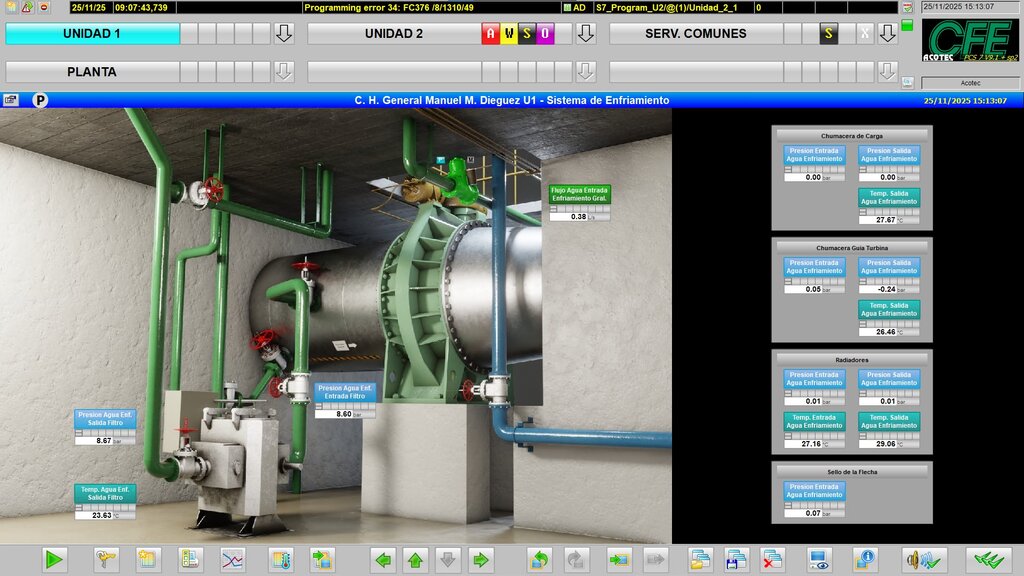Toggle the S indicator on Serv. Comunes

tap(828, 33)
